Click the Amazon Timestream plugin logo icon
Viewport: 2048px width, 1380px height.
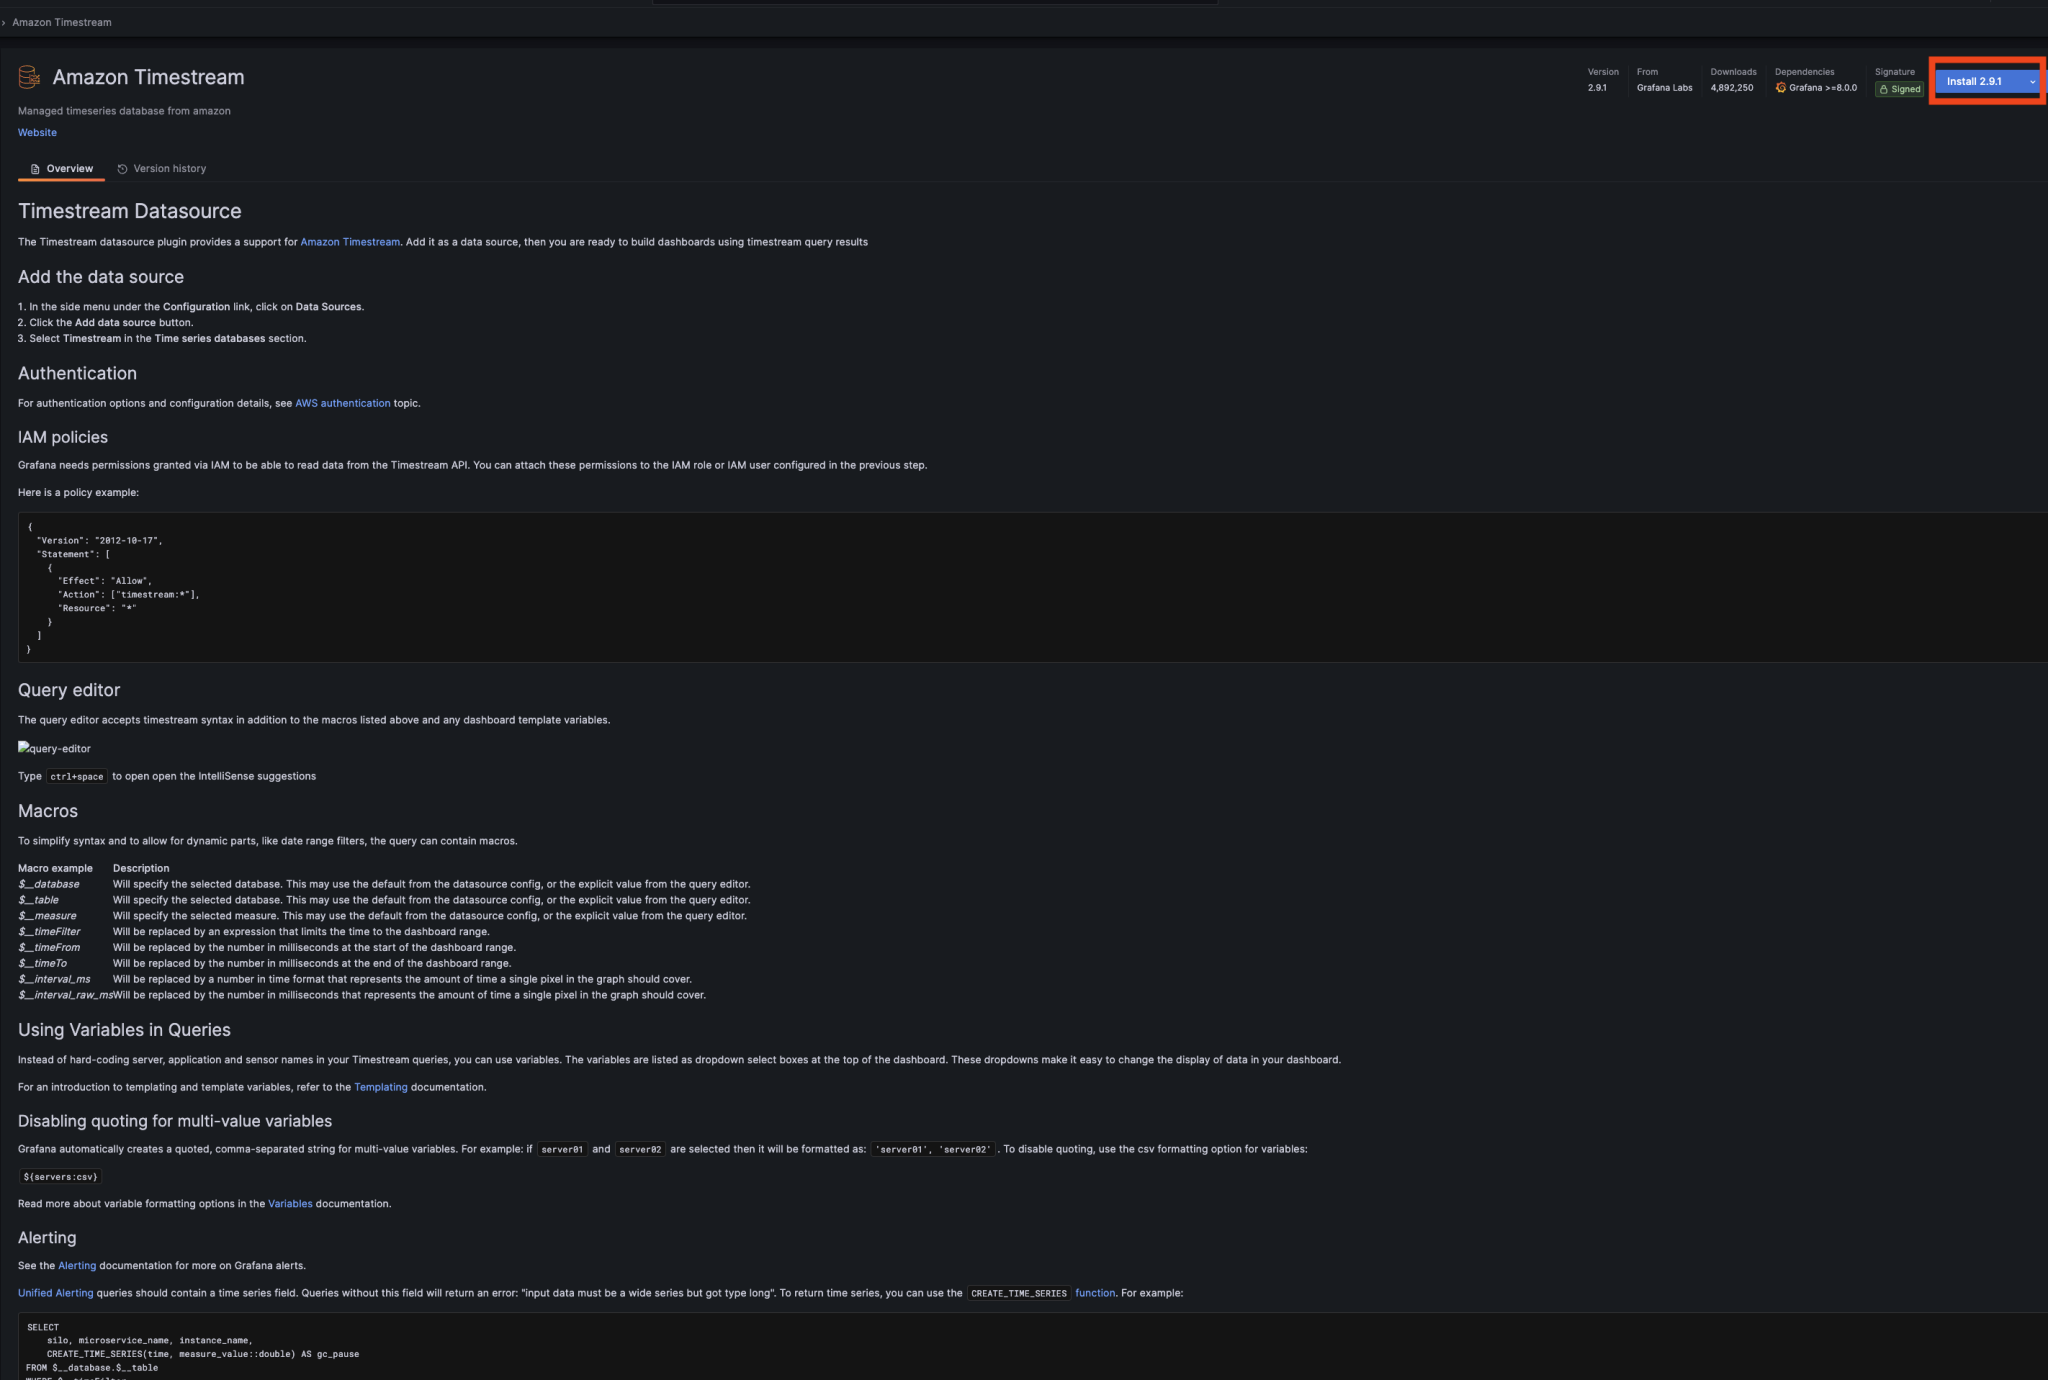point(29,77)
